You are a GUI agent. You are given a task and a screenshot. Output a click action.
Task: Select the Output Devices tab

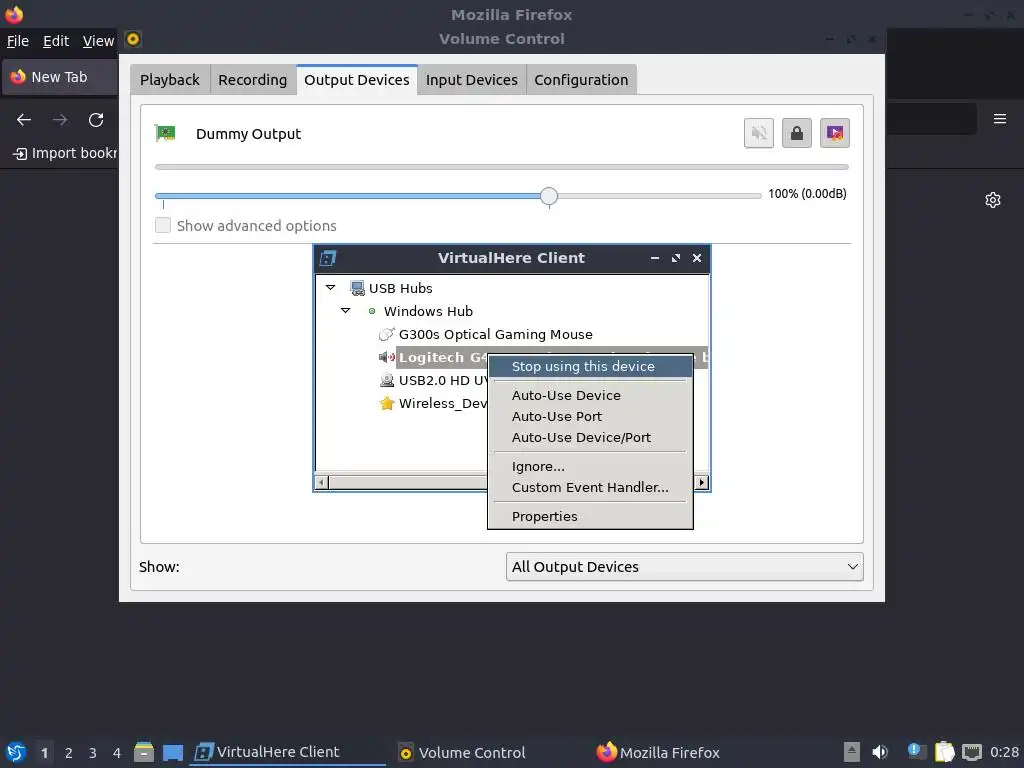(x=357, y=80)
